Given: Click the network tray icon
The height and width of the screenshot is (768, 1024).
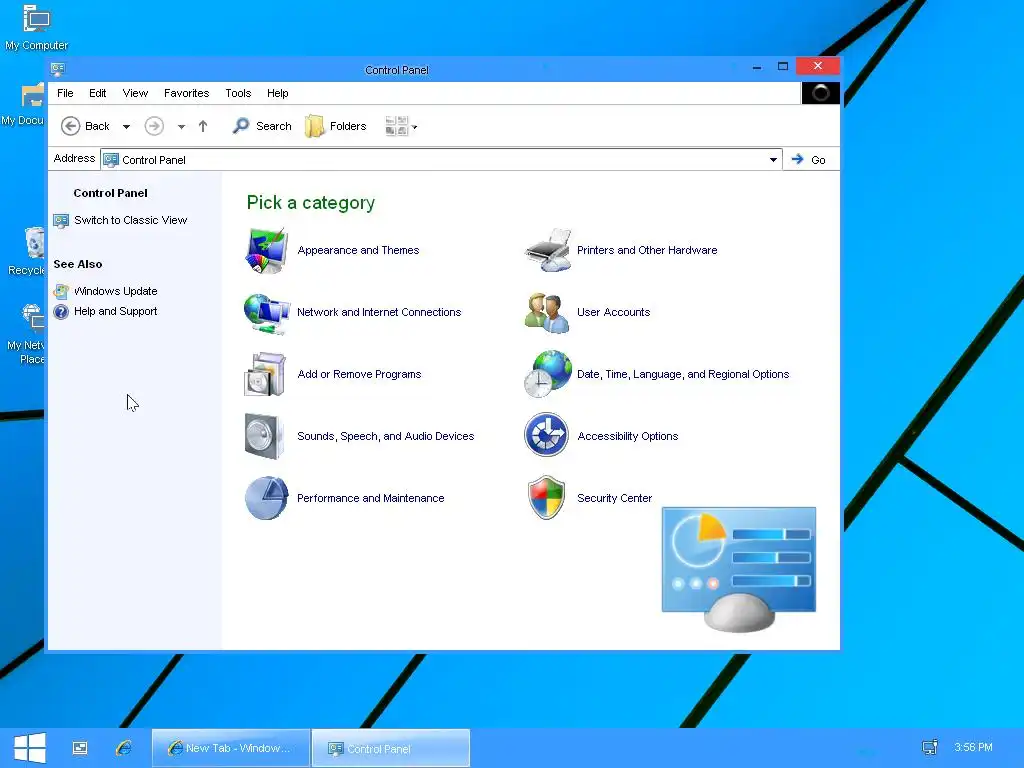Looking at the screenshot, I should 930,747.
